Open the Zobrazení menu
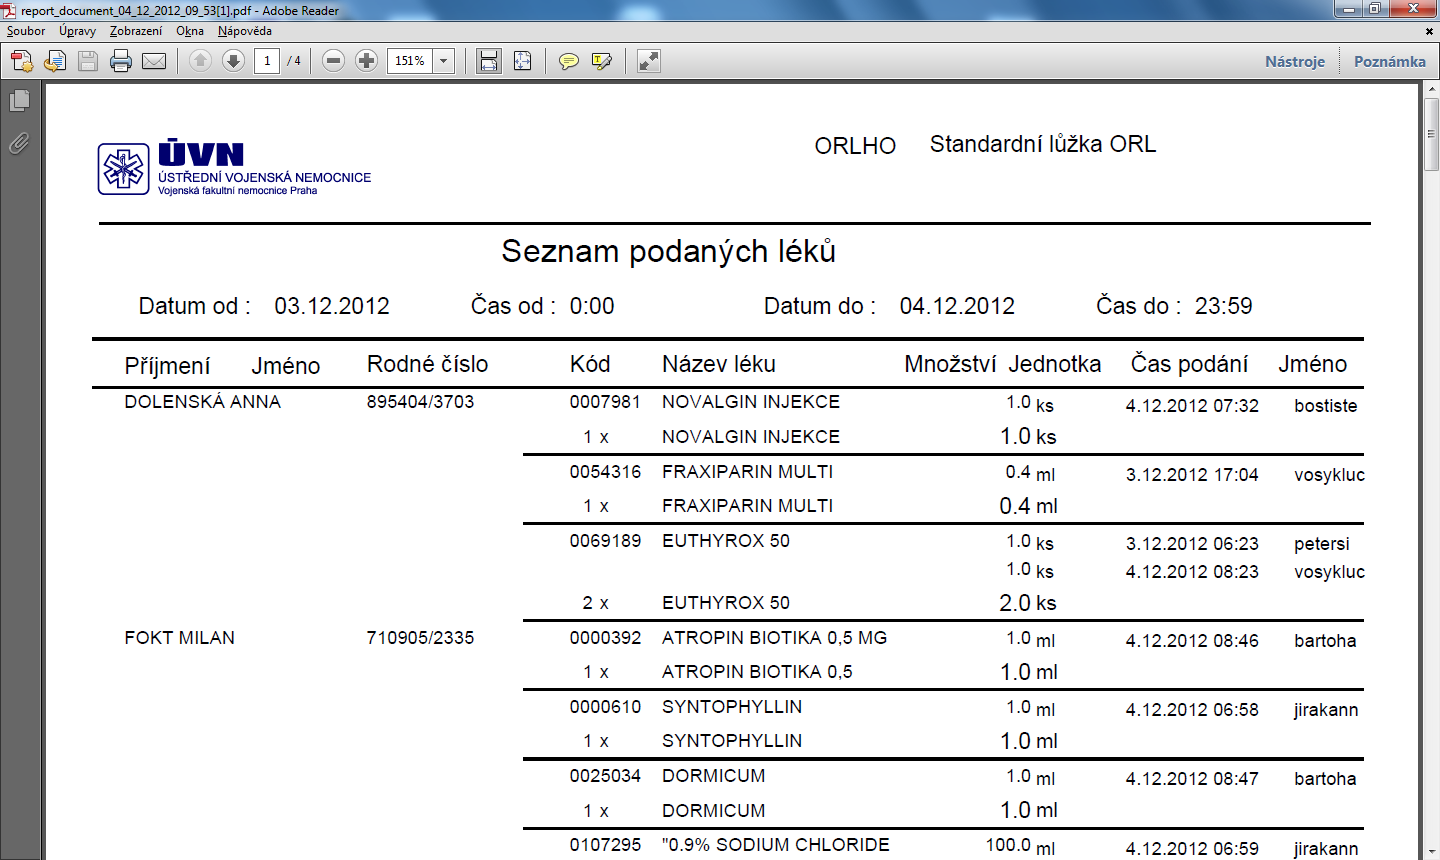1440x860 pixels. [136, 31]
